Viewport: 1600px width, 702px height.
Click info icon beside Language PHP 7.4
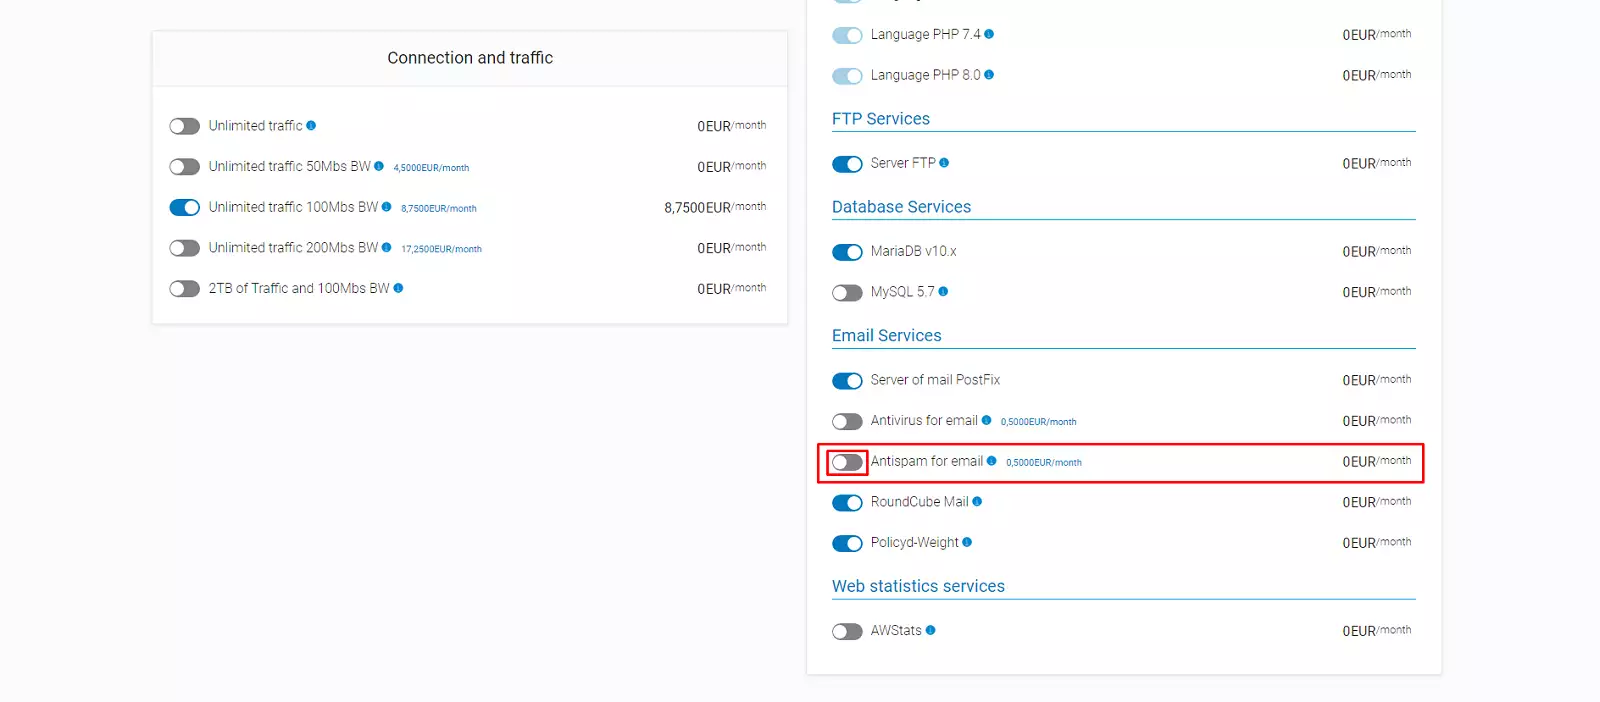[x=989, y=34]
